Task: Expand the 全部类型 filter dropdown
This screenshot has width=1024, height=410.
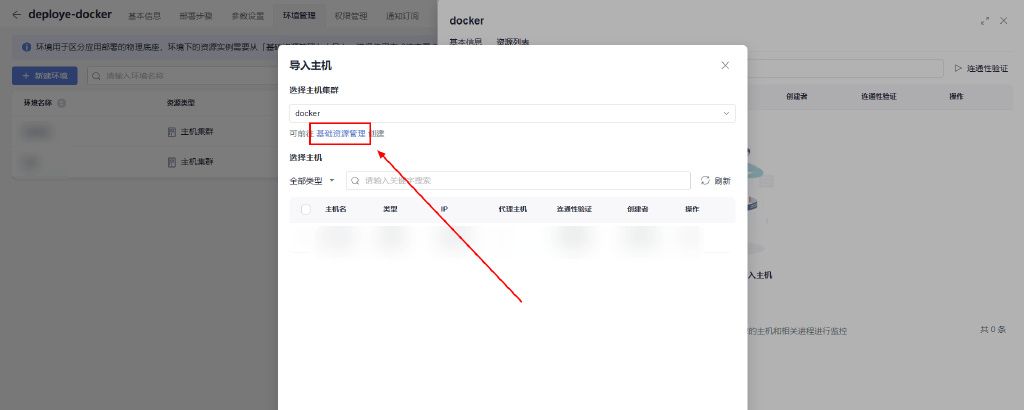Action: (312, 181)
